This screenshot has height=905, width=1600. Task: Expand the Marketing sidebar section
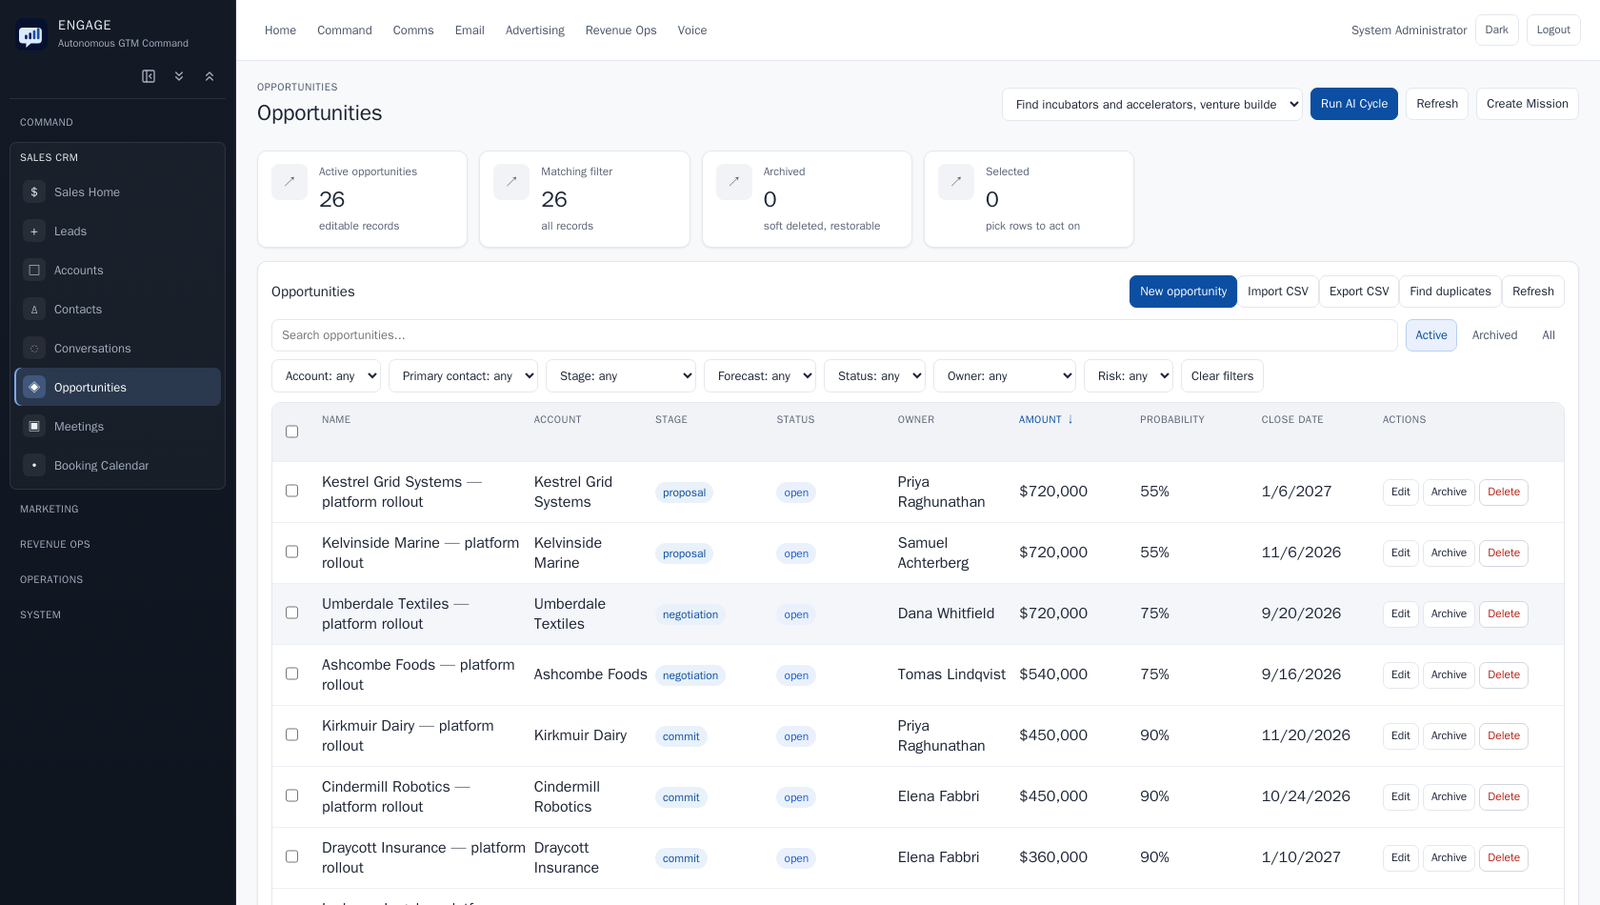(x=49, y=509)
